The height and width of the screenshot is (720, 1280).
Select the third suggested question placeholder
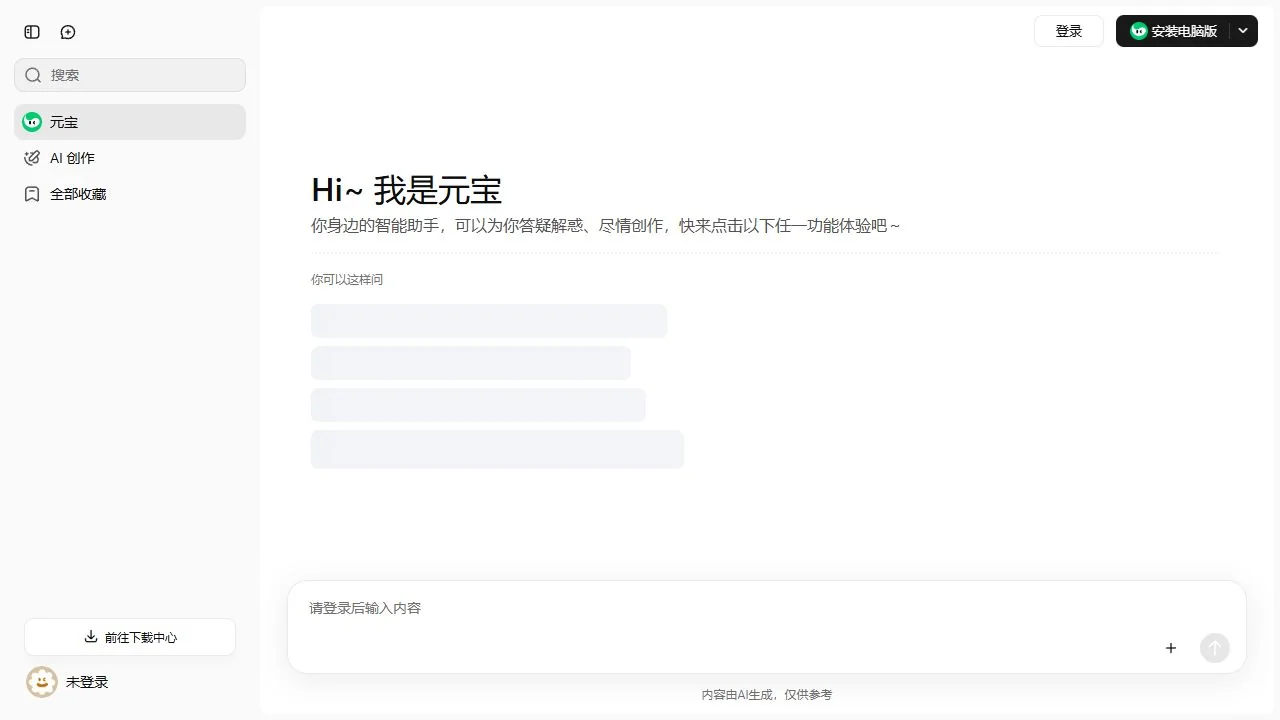coord(478,405)
